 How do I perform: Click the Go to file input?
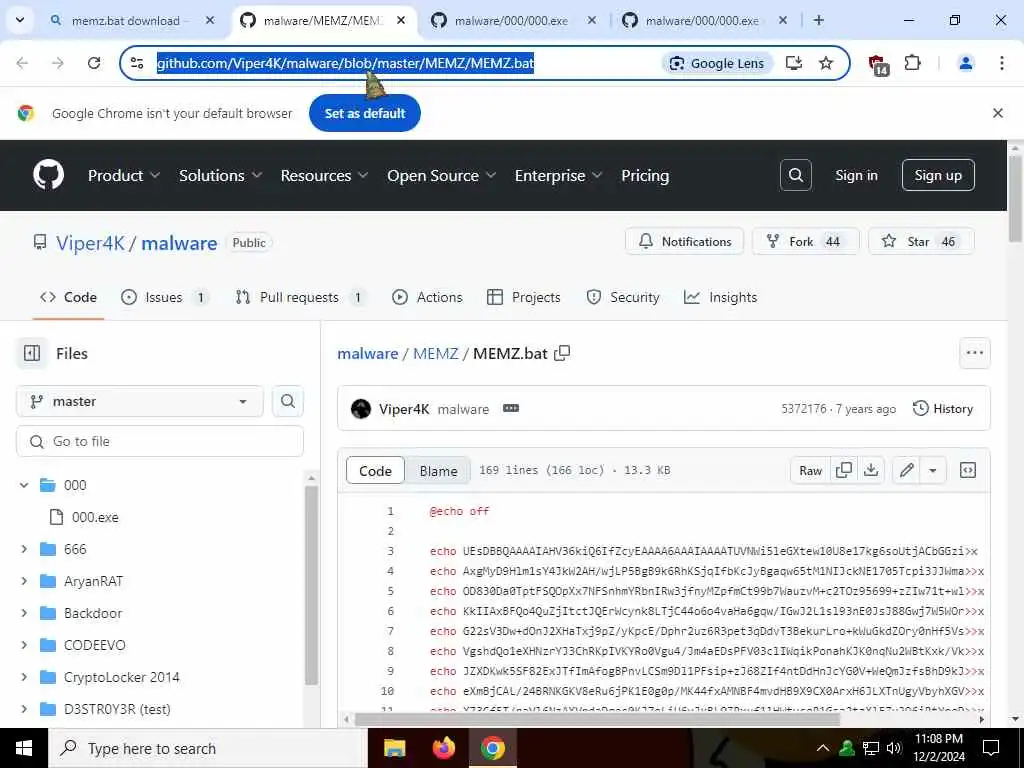160,441
